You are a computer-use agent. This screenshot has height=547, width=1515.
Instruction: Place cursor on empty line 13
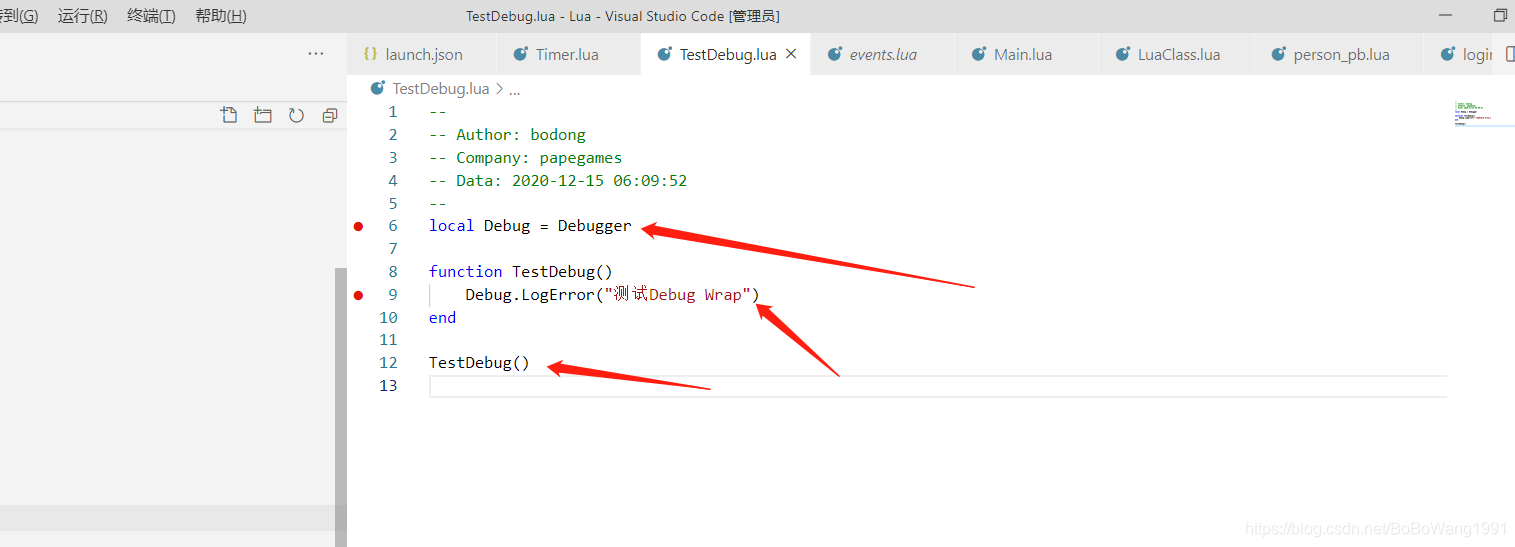(937, 386)
